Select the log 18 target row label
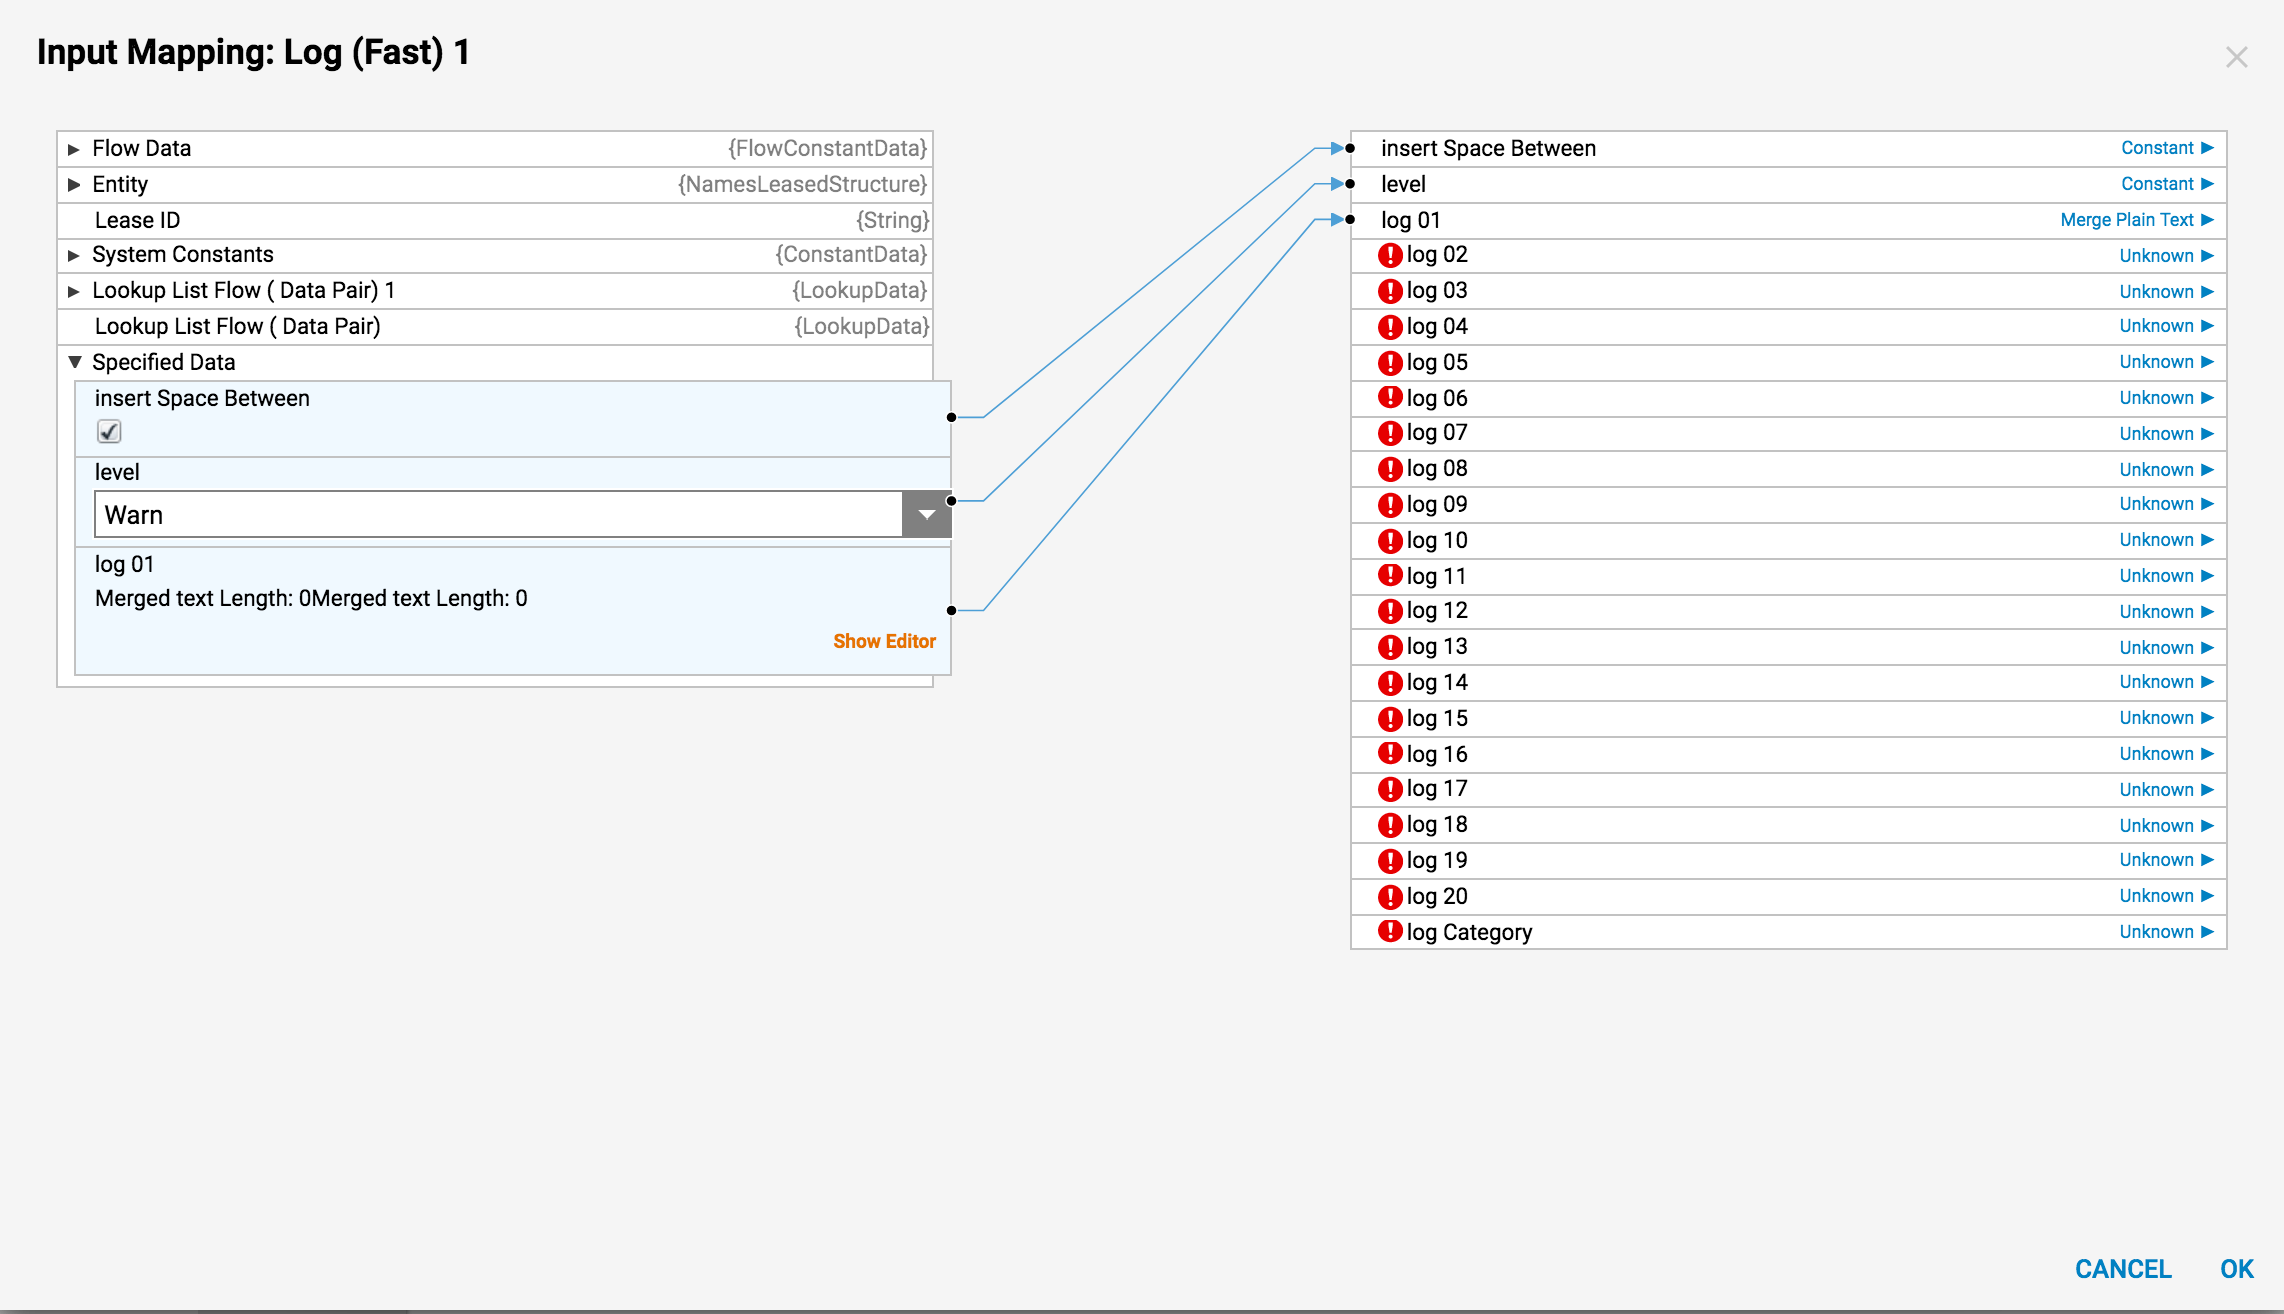 (x=1437, y=825)
